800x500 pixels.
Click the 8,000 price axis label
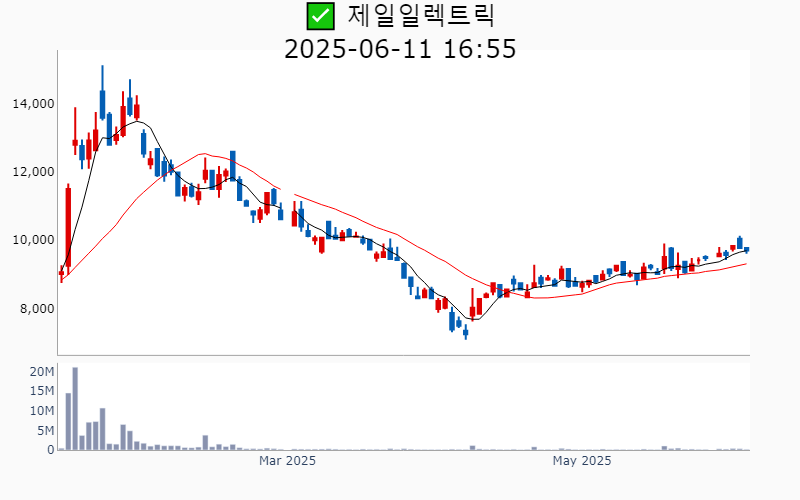point(37,309)
